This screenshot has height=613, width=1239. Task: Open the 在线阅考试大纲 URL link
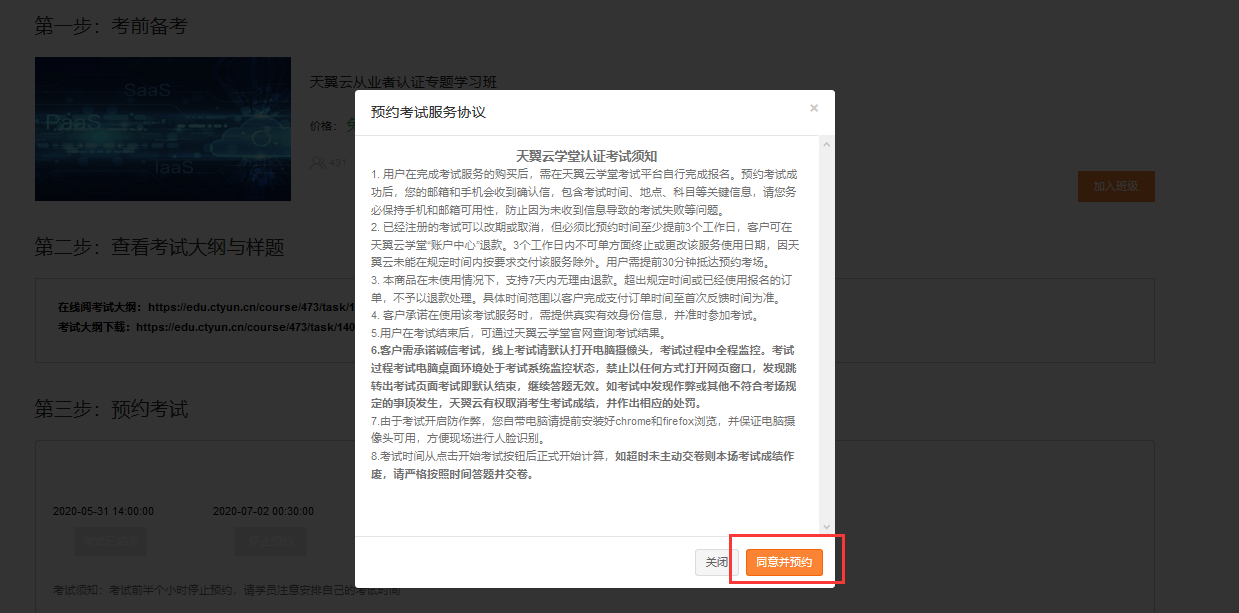[250, 306]
